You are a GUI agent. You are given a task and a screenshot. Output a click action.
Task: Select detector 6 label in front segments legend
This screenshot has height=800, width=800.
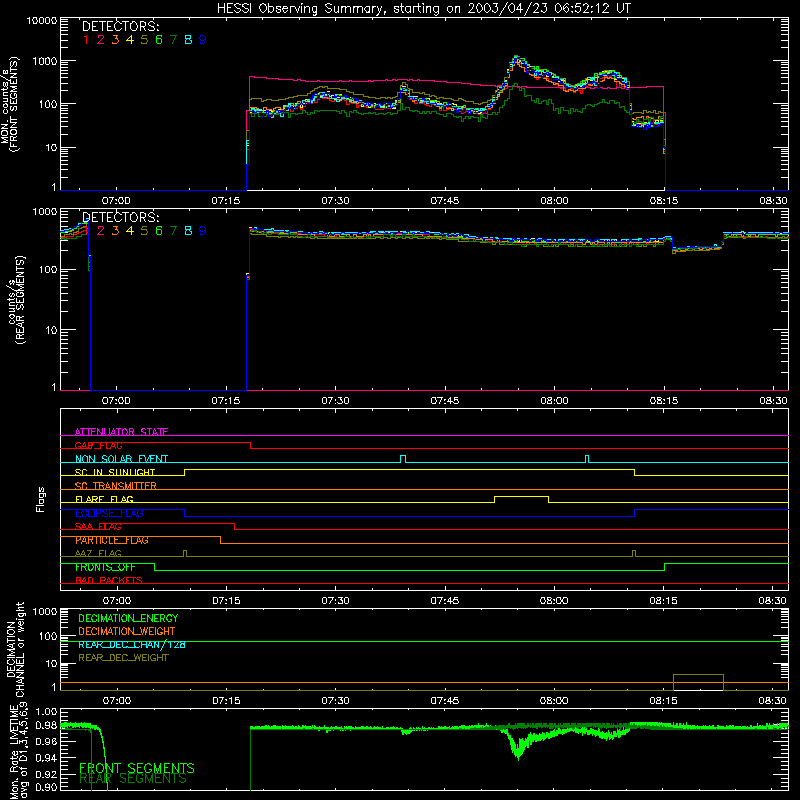tap(159, 40)
